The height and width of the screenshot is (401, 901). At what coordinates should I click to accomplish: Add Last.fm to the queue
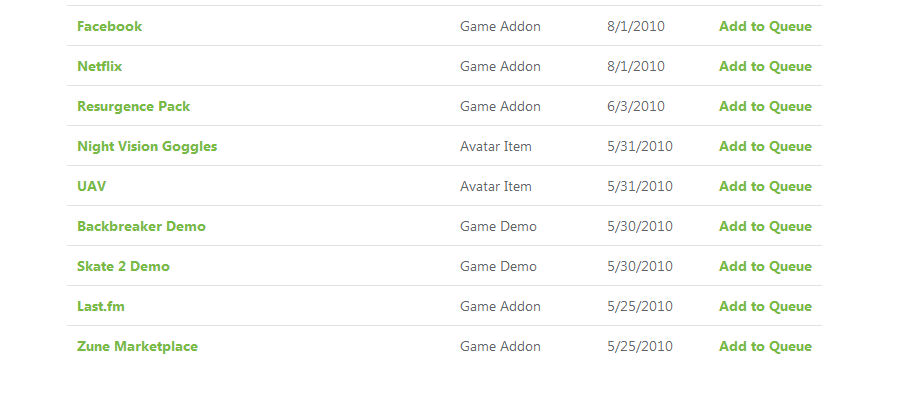pyautogui.click(x=765, y=307)
